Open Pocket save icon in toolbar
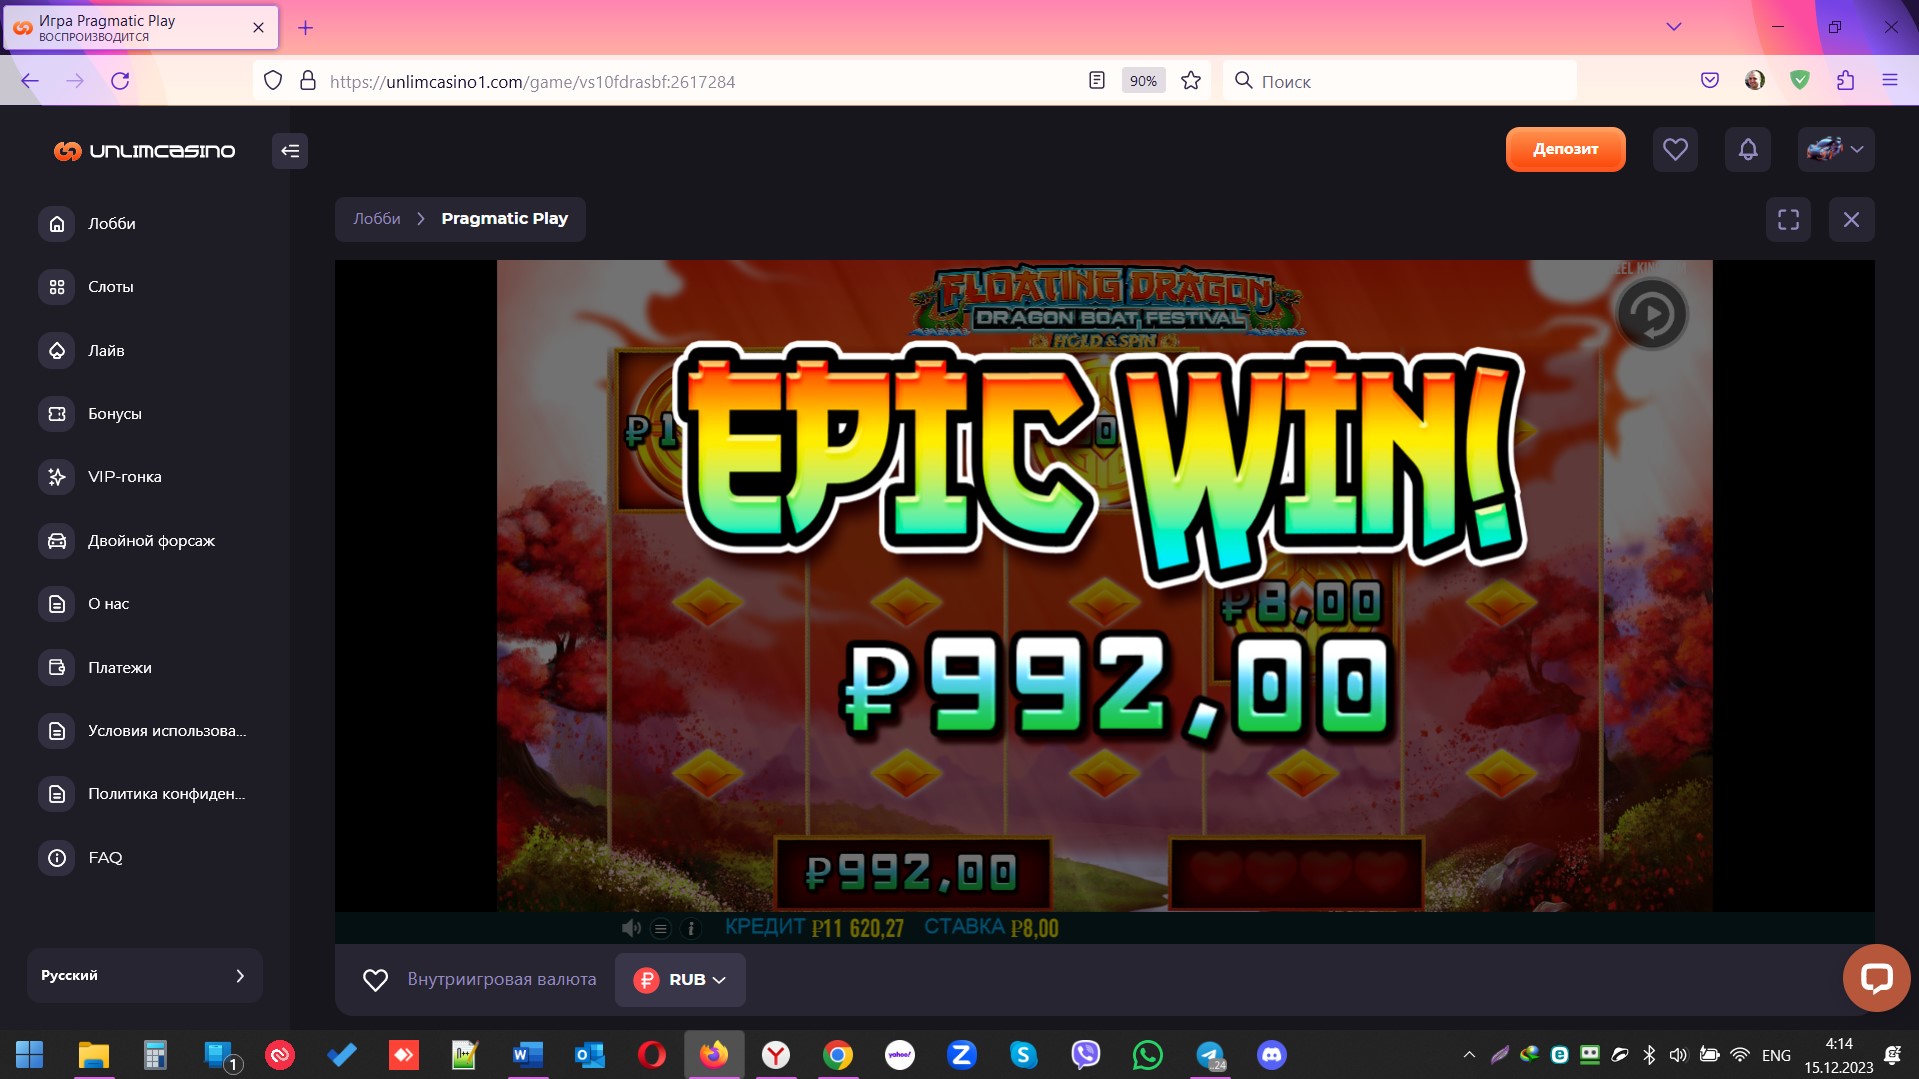 [1710, 81]
